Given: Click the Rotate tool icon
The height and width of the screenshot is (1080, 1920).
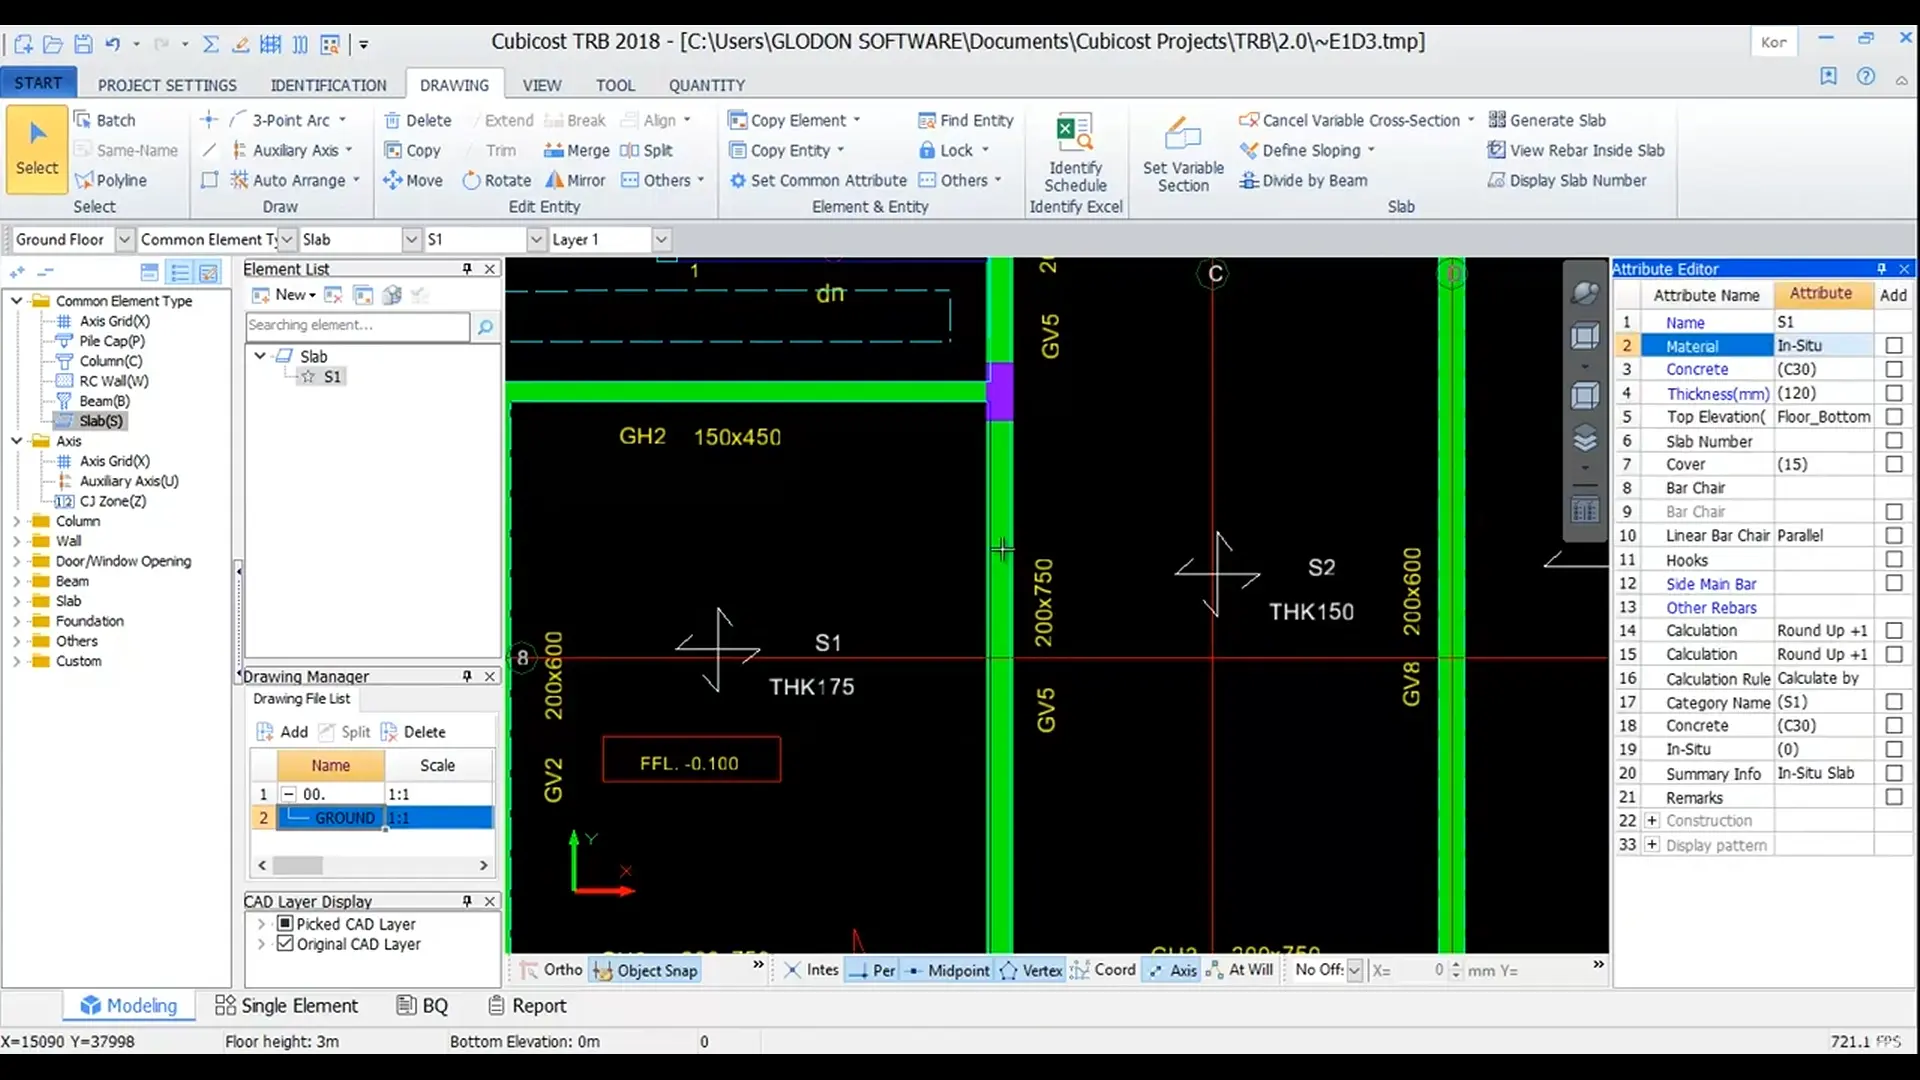Looking at the screenshot, I should [471, 181].
